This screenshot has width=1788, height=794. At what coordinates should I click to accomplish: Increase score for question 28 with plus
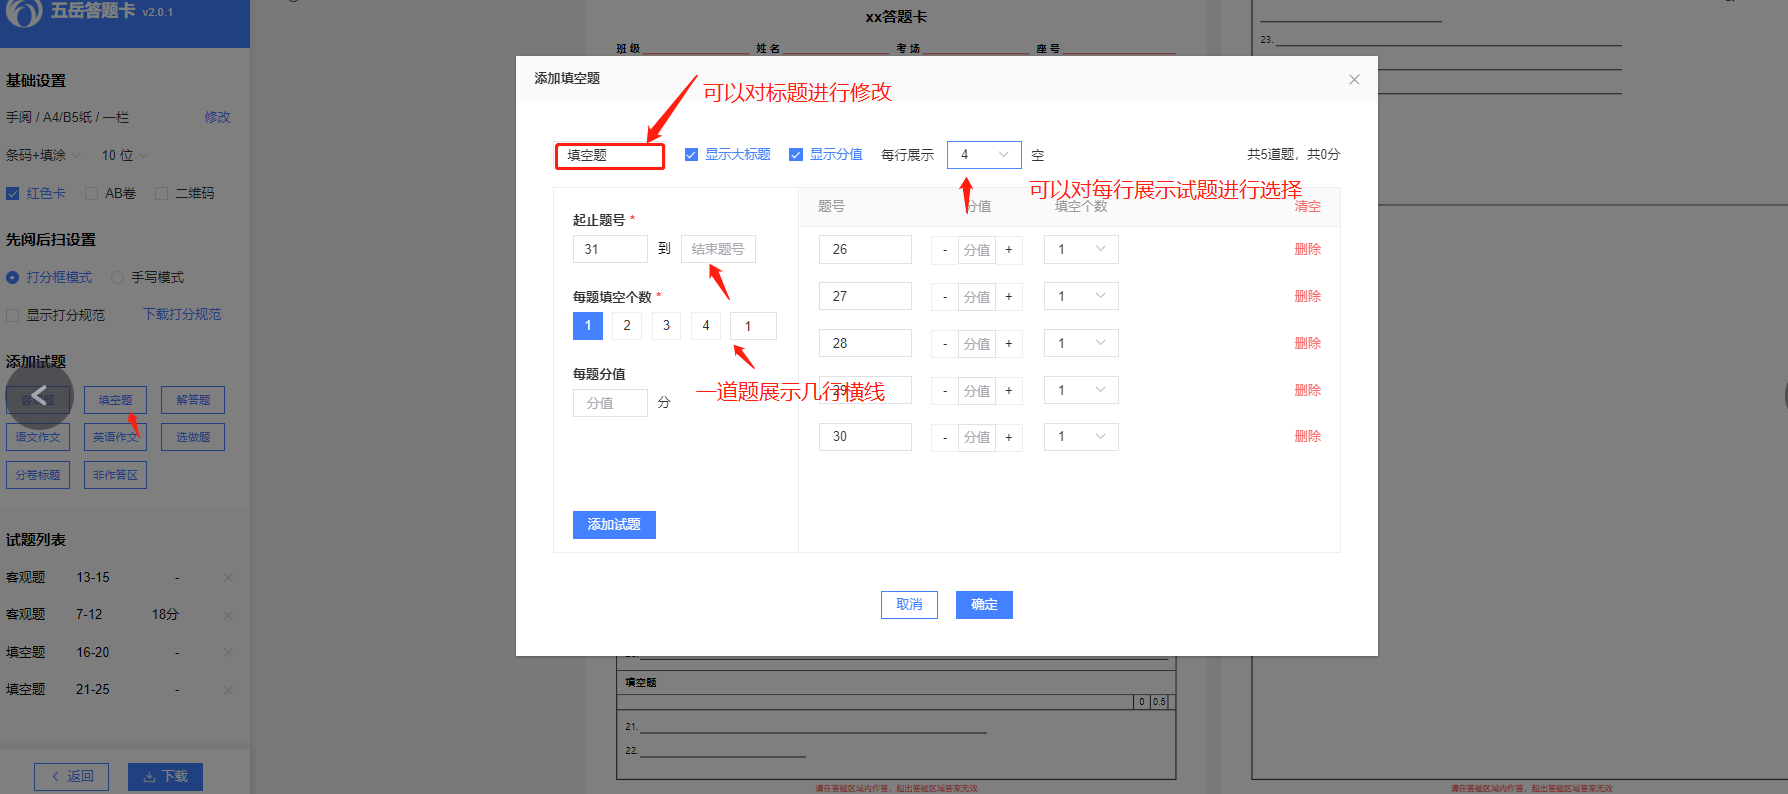pos(1009,344)
